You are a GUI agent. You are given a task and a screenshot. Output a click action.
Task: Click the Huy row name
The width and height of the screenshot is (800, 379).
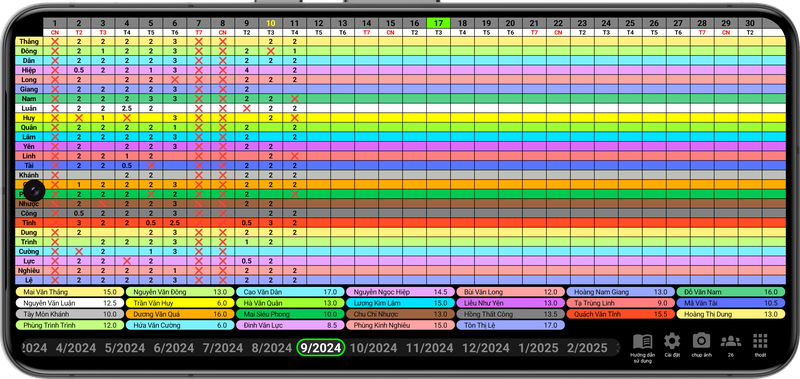pos(30,118)
